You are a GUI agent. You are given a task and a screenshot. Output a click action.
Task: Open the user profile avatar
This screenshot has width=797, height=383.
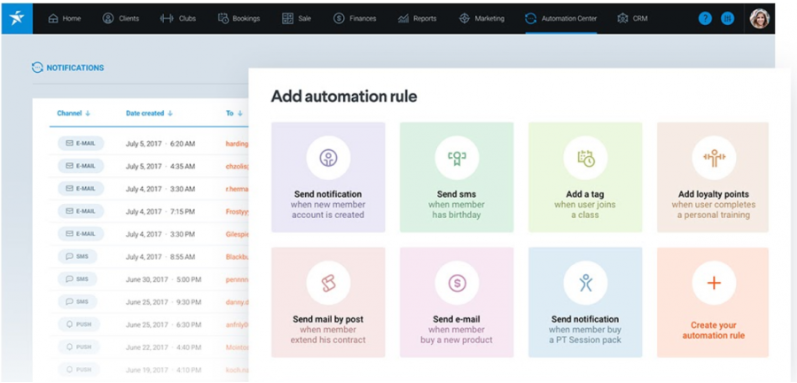coord(759,18)
